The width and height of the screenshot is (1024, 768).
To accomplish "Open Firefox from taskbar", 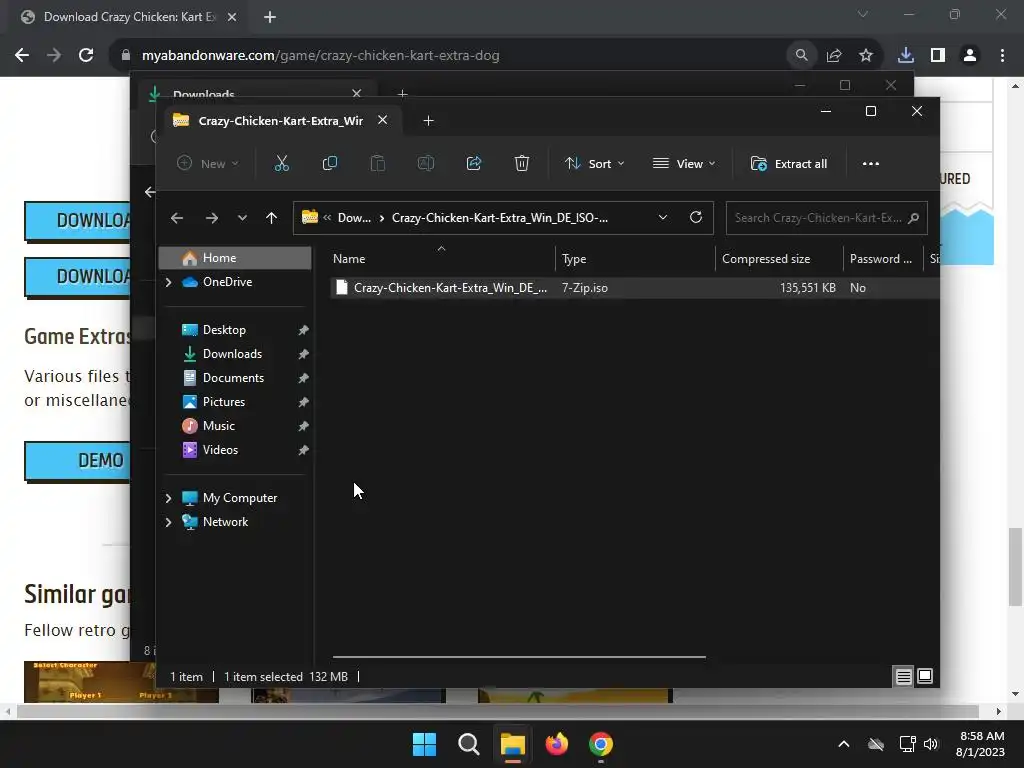I will click(x=557, y=744).
